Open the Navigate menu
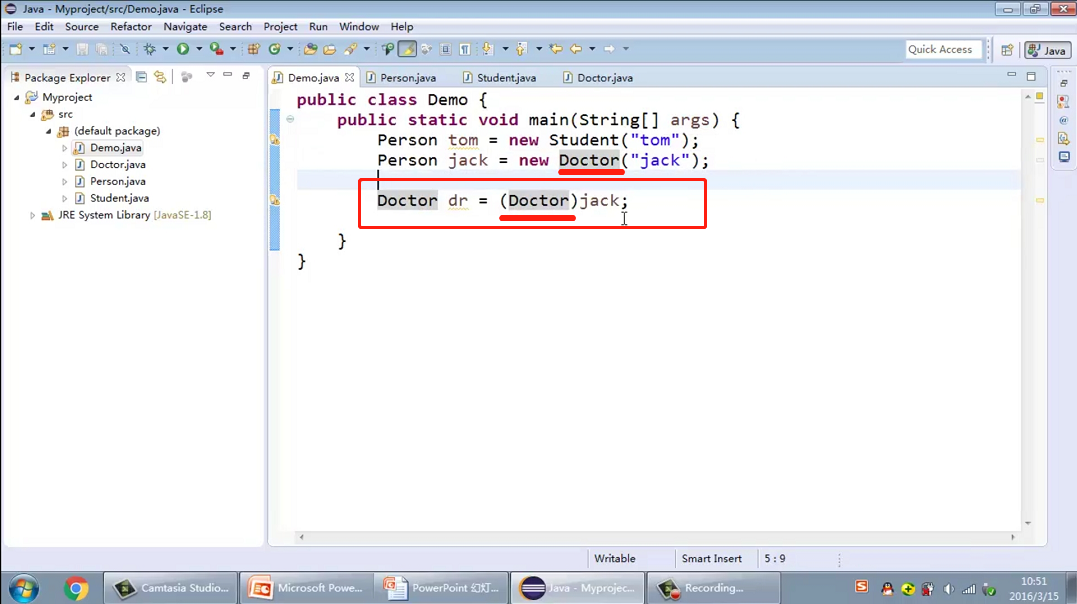Screen dimensions: 1077x604 [x=185, y=27]
